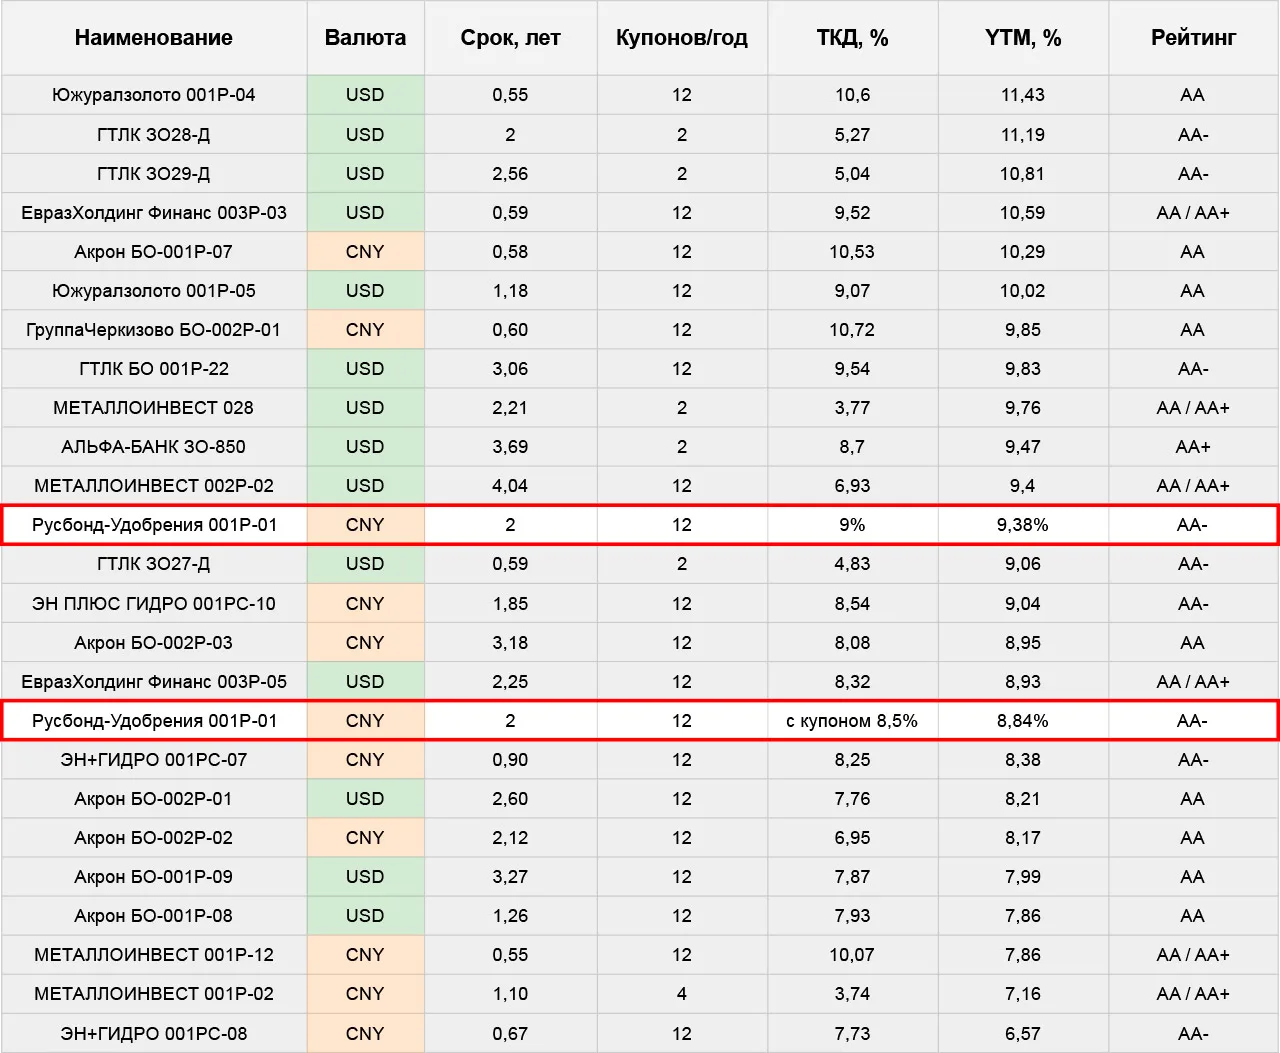The height and width of the screenshot is (1053, 1280).
Task: Select YTM value 6,57
Action: pos(1023,1033)
